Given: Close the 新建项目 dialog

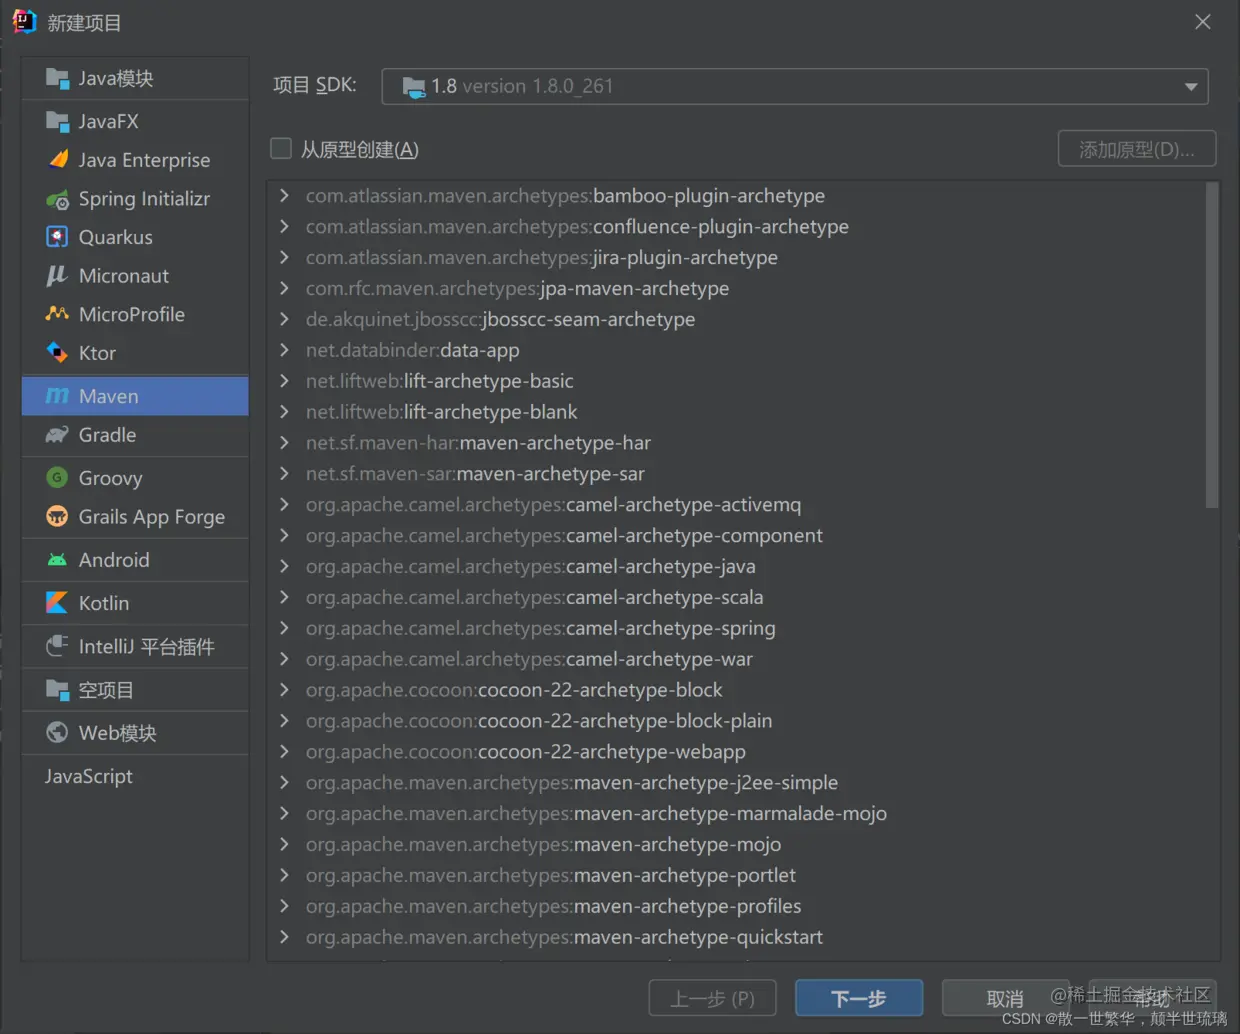Looking at the screenshot, I should coord(1203,22).
